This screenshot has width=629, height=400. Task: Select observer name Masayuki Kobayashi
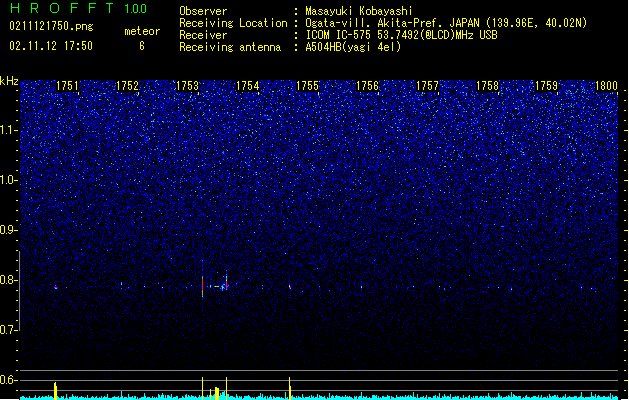coord(359,11)
